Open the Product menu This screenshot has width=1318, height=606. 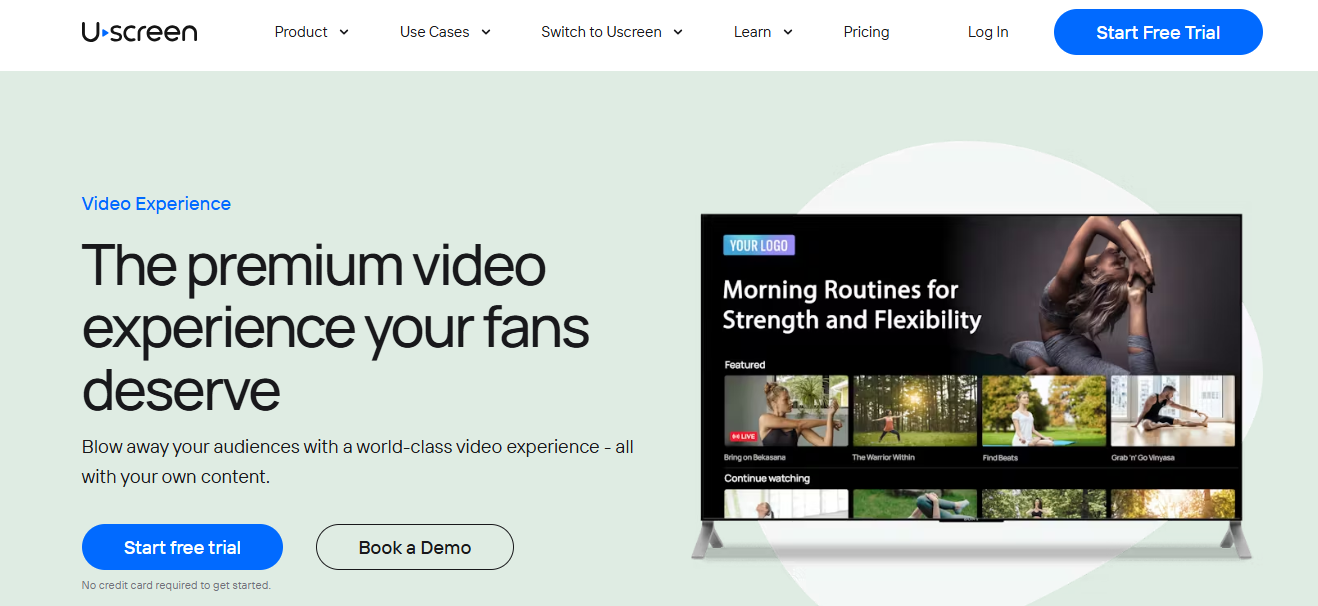301,32
